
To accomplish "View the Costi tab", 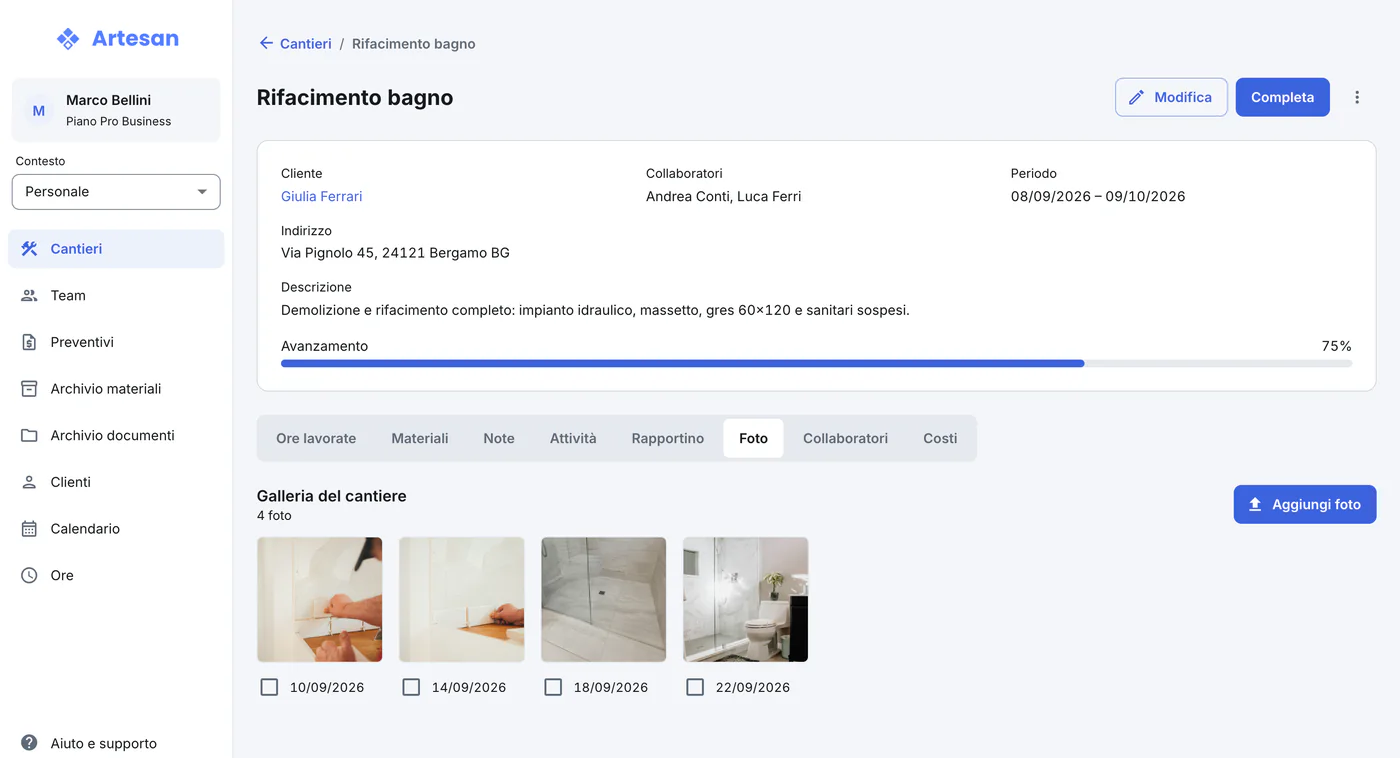I will [940, 438].
